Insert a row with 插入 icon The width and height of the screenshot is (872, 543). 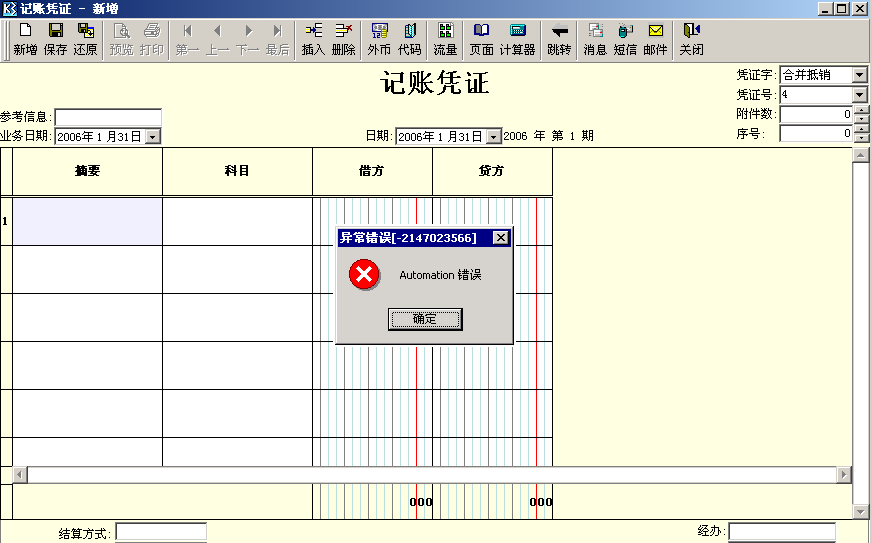(313, 38)
